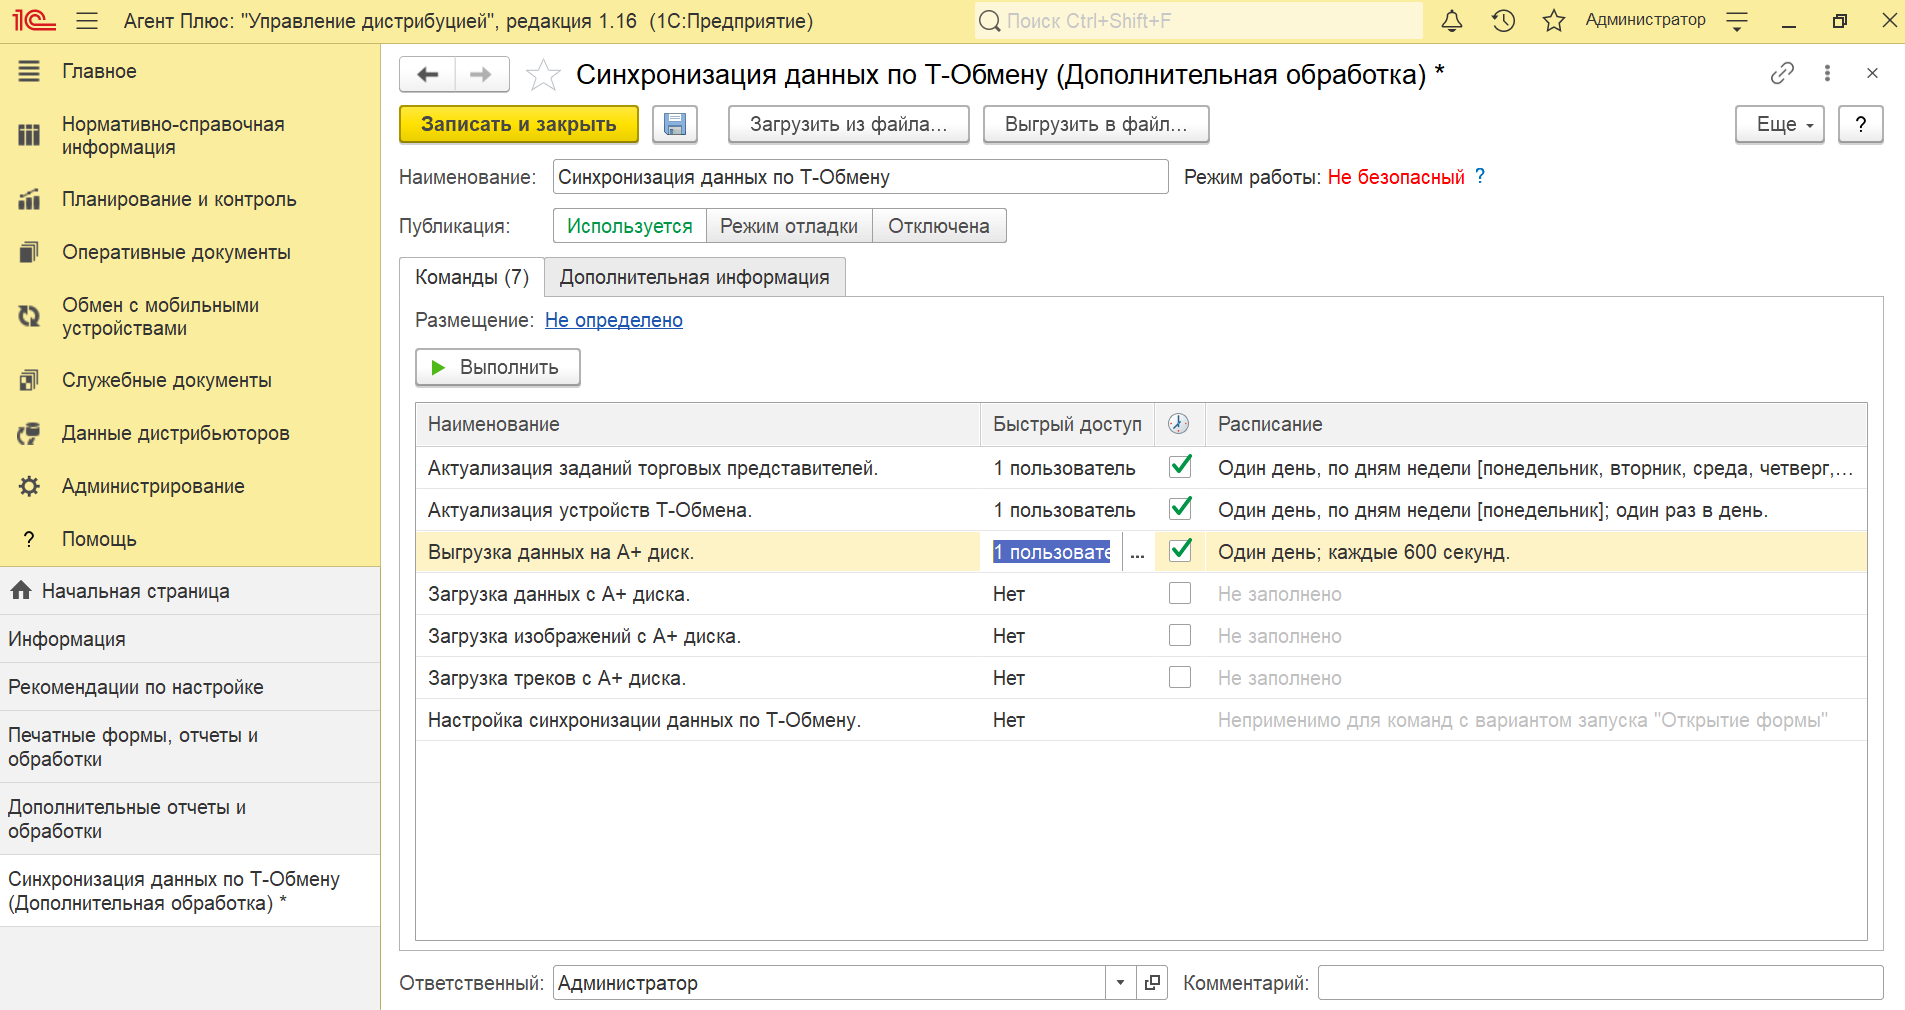
Task: Click the search field Поиск Ctrl+Shift+F
Action: pos(1198,21)
